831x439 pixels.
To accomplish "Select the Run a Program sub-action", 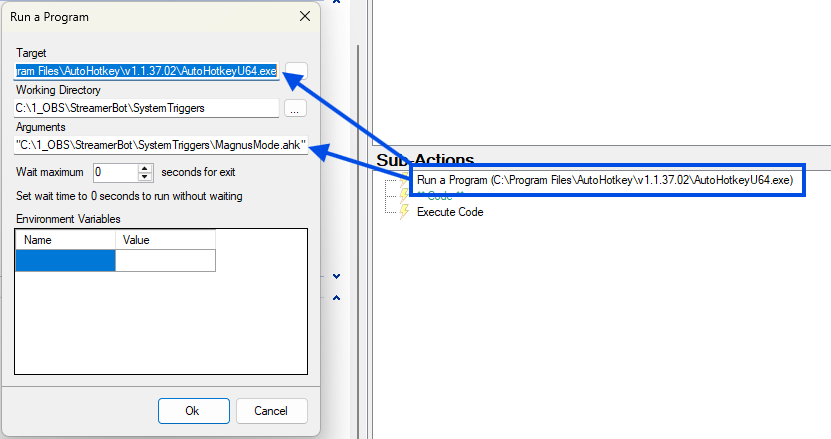I will pos(605,180).
